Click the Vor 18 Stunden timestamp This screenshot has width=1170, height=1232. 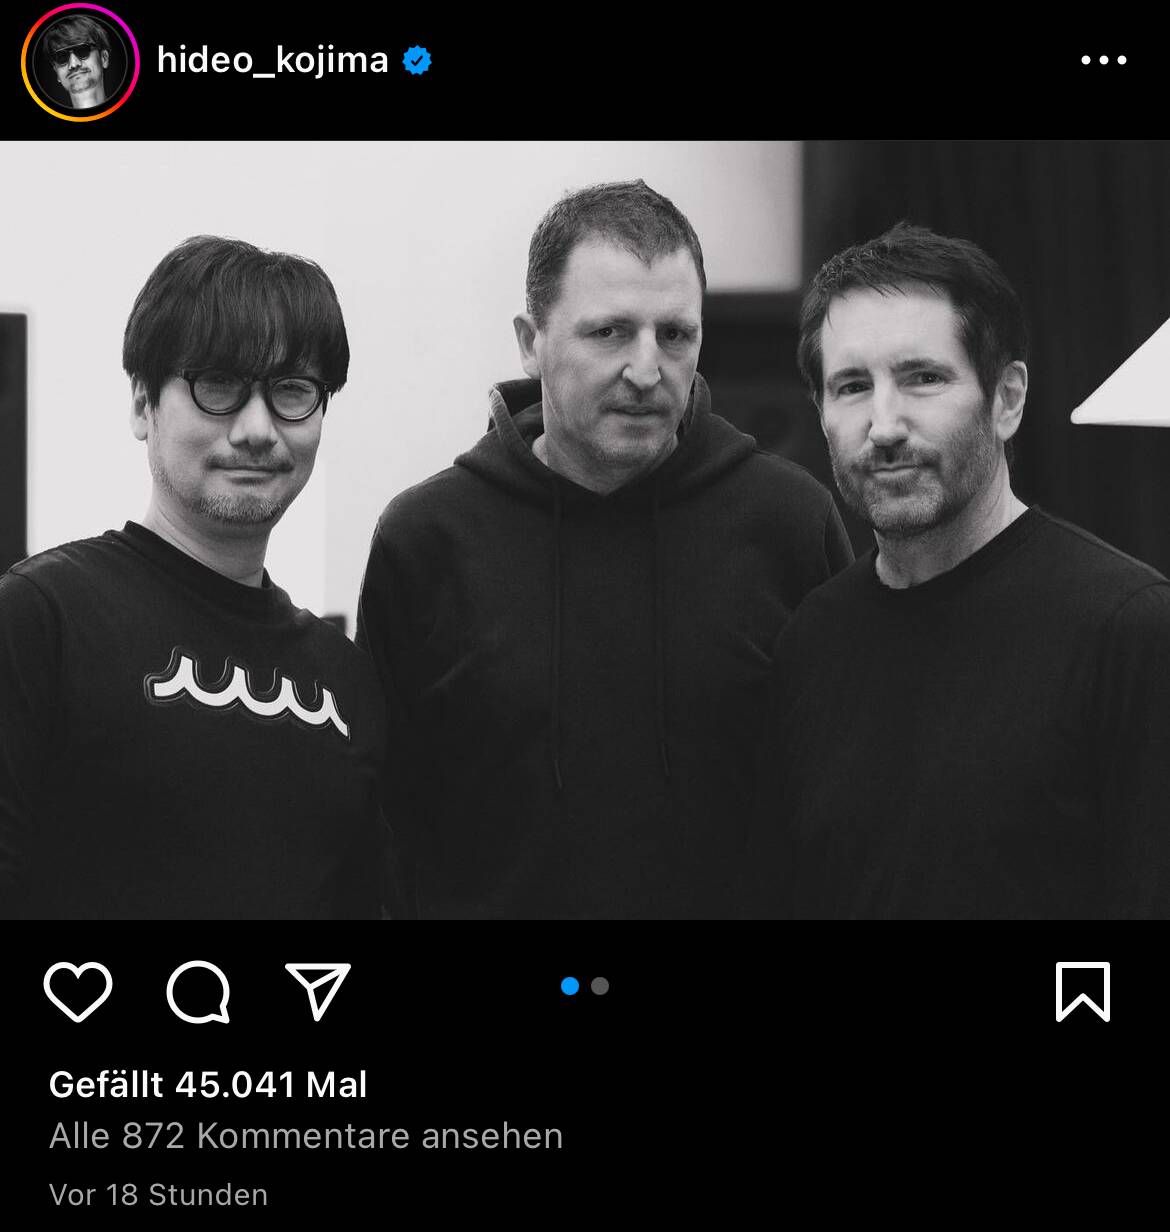coord(158,1195)
